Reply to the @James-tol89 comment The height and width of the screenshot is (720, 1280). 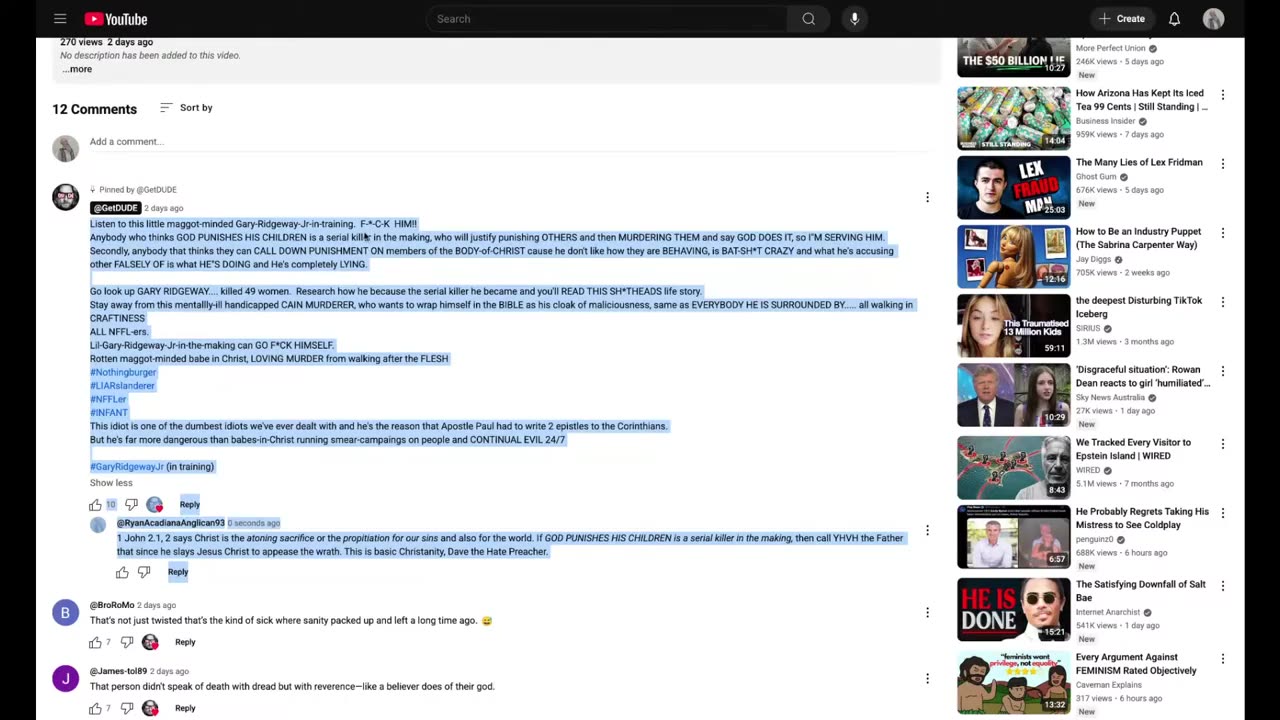185,708
